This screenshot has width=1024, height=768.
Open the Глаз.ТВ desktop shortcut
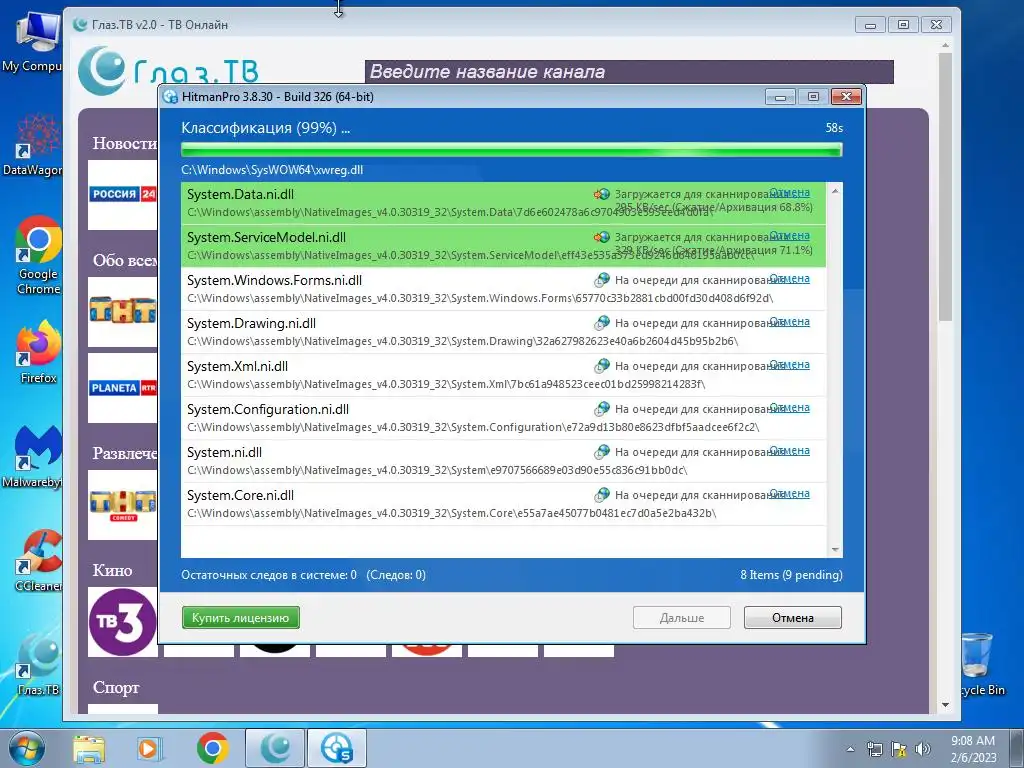coord(38,665)
